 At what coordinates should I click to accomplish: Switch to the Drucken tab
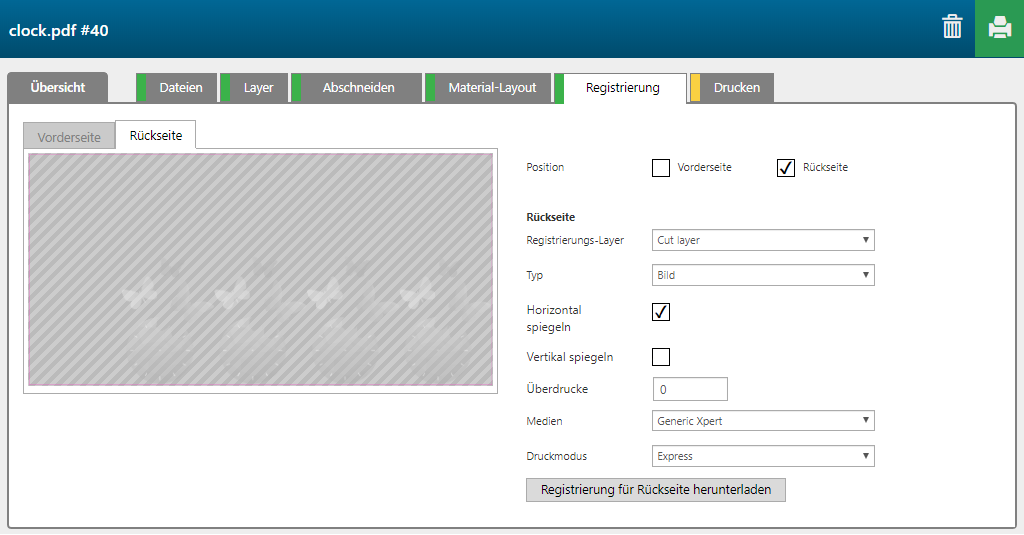pos(736,88)
